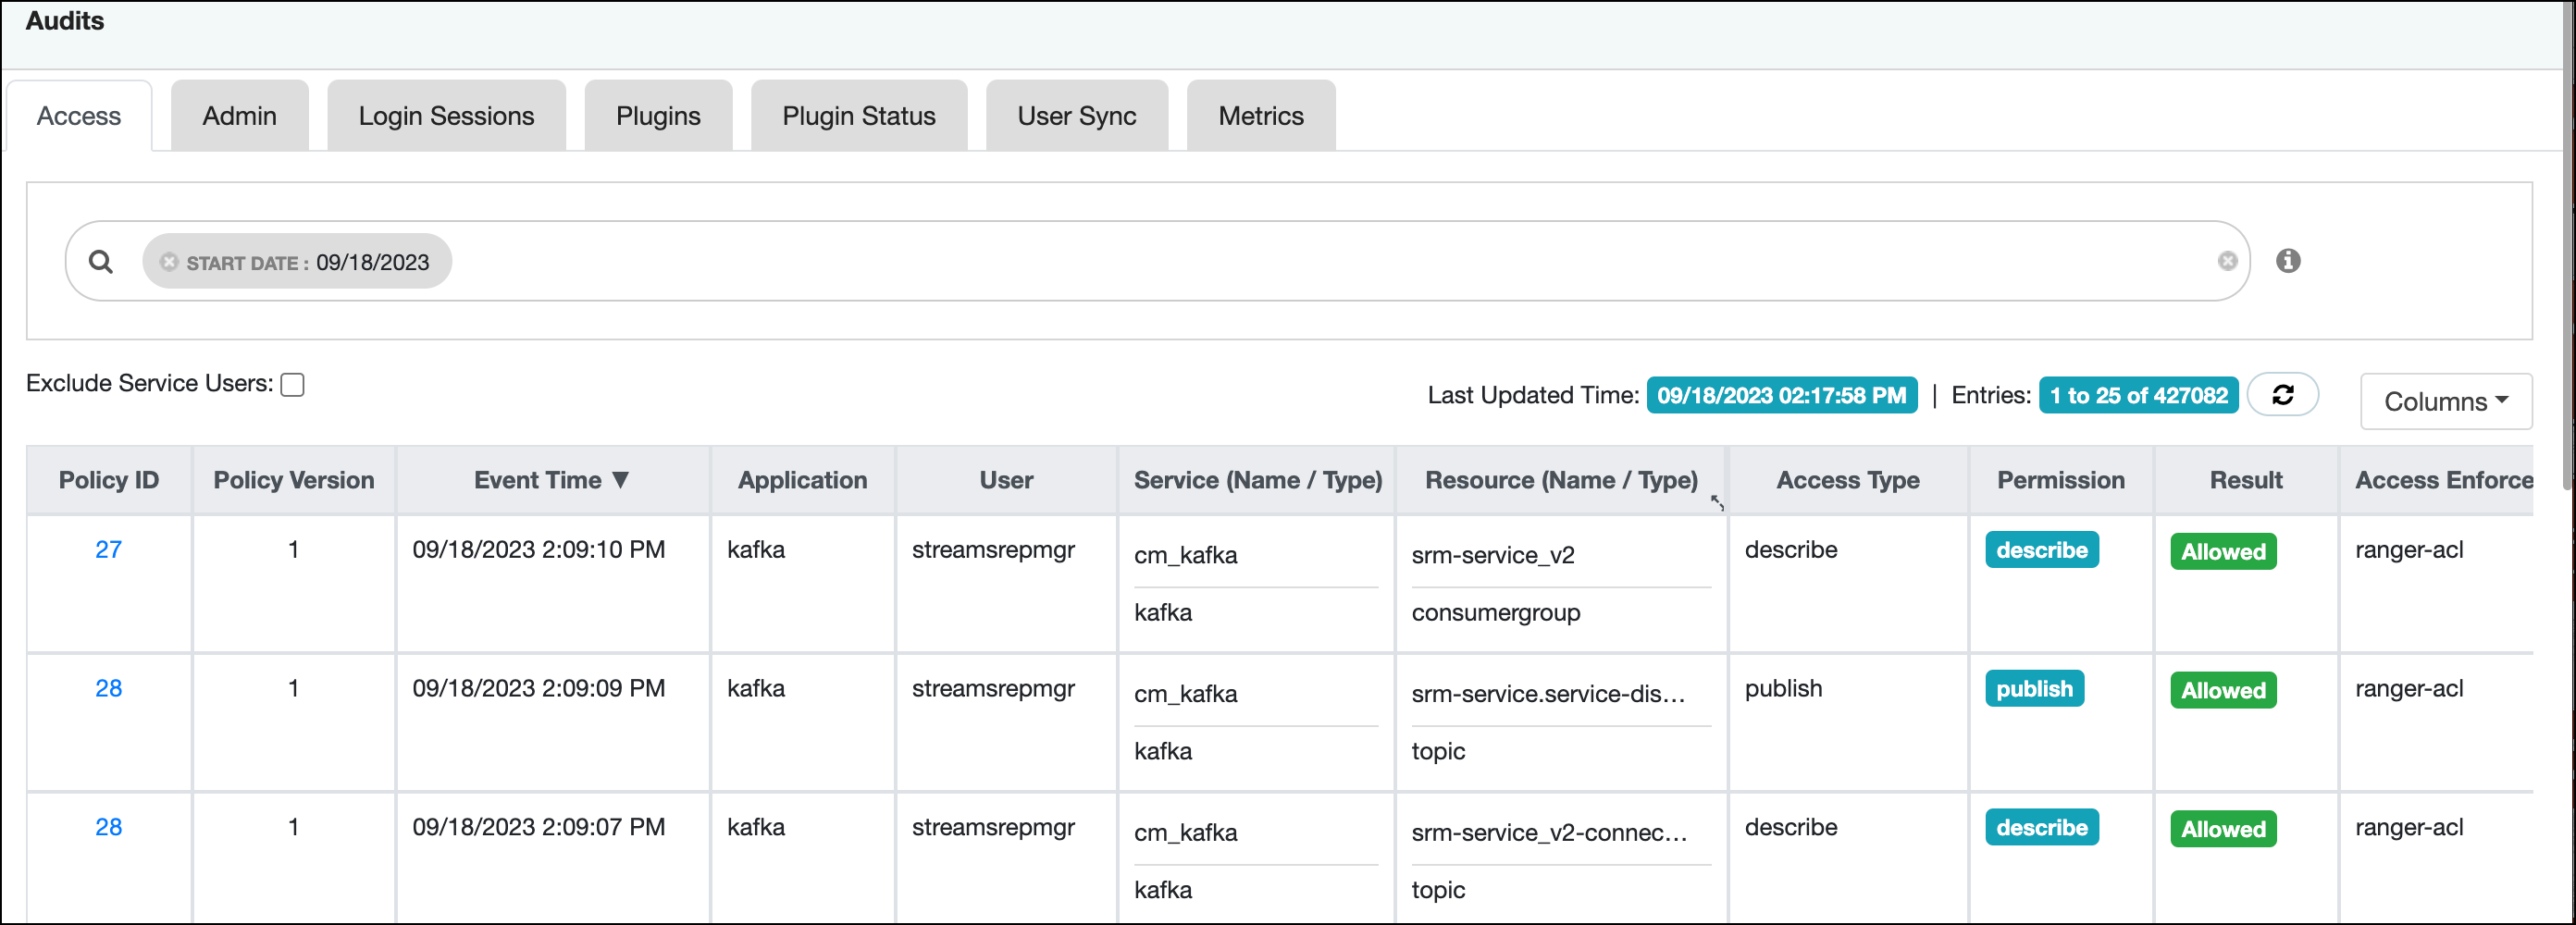This screenshot has width=2576, height=925.
Task: Open the search syntax info icon
Action: click(2289, 261)
